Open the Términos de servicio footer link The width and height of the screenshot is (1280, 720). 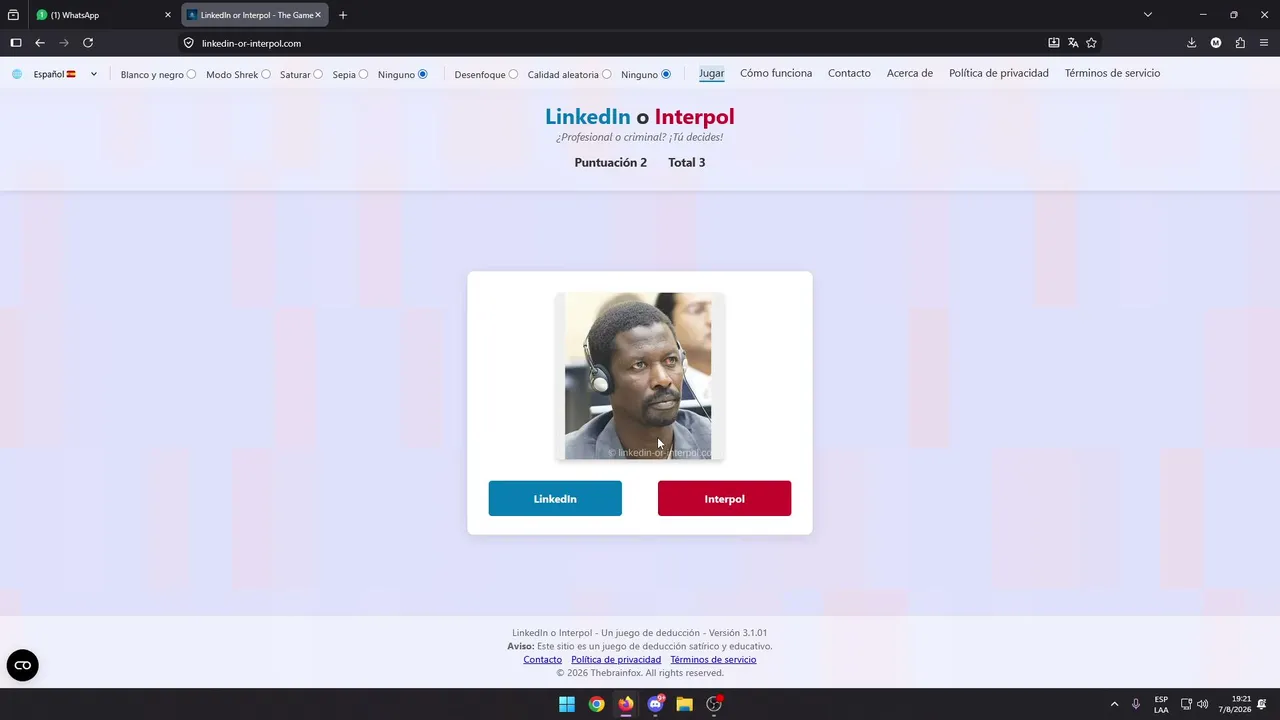(713, 660)
